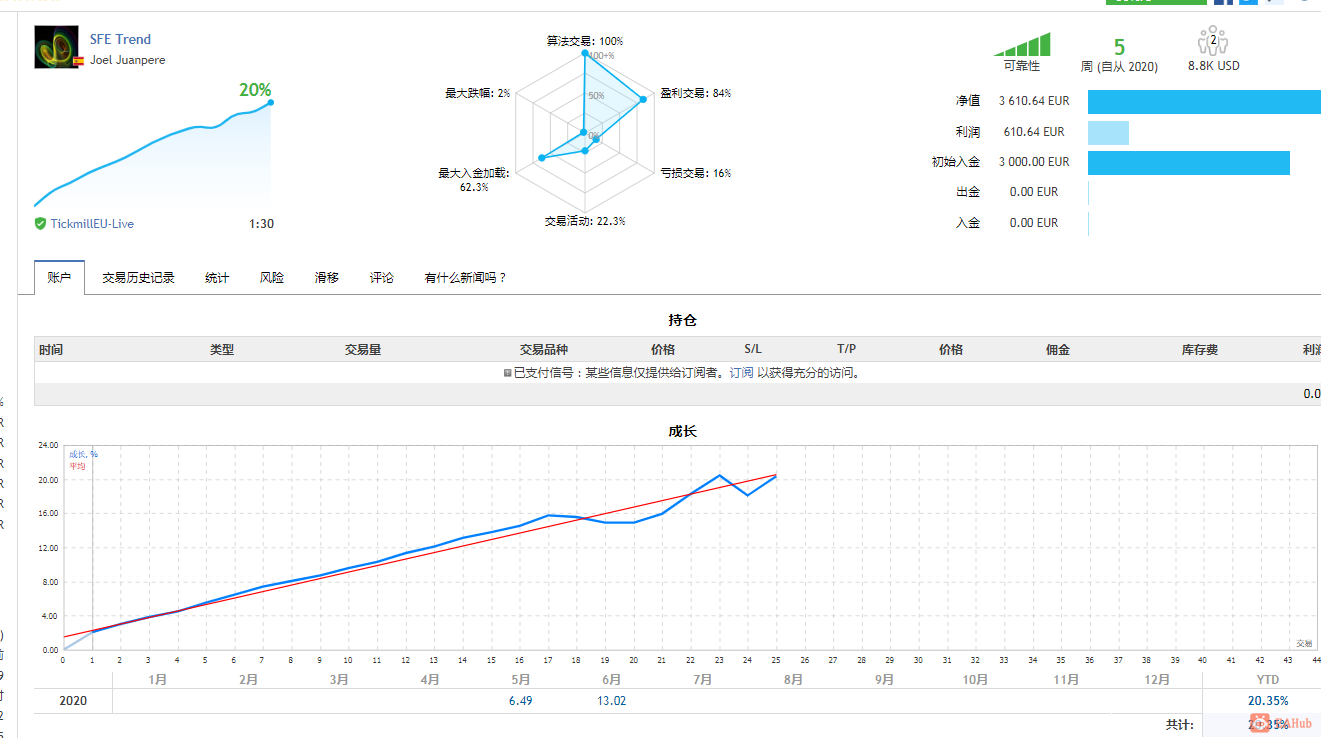Click the 库存费 column header
Image resolution: width=1321 pixels, height=738 pixels.
[1199, 350]
